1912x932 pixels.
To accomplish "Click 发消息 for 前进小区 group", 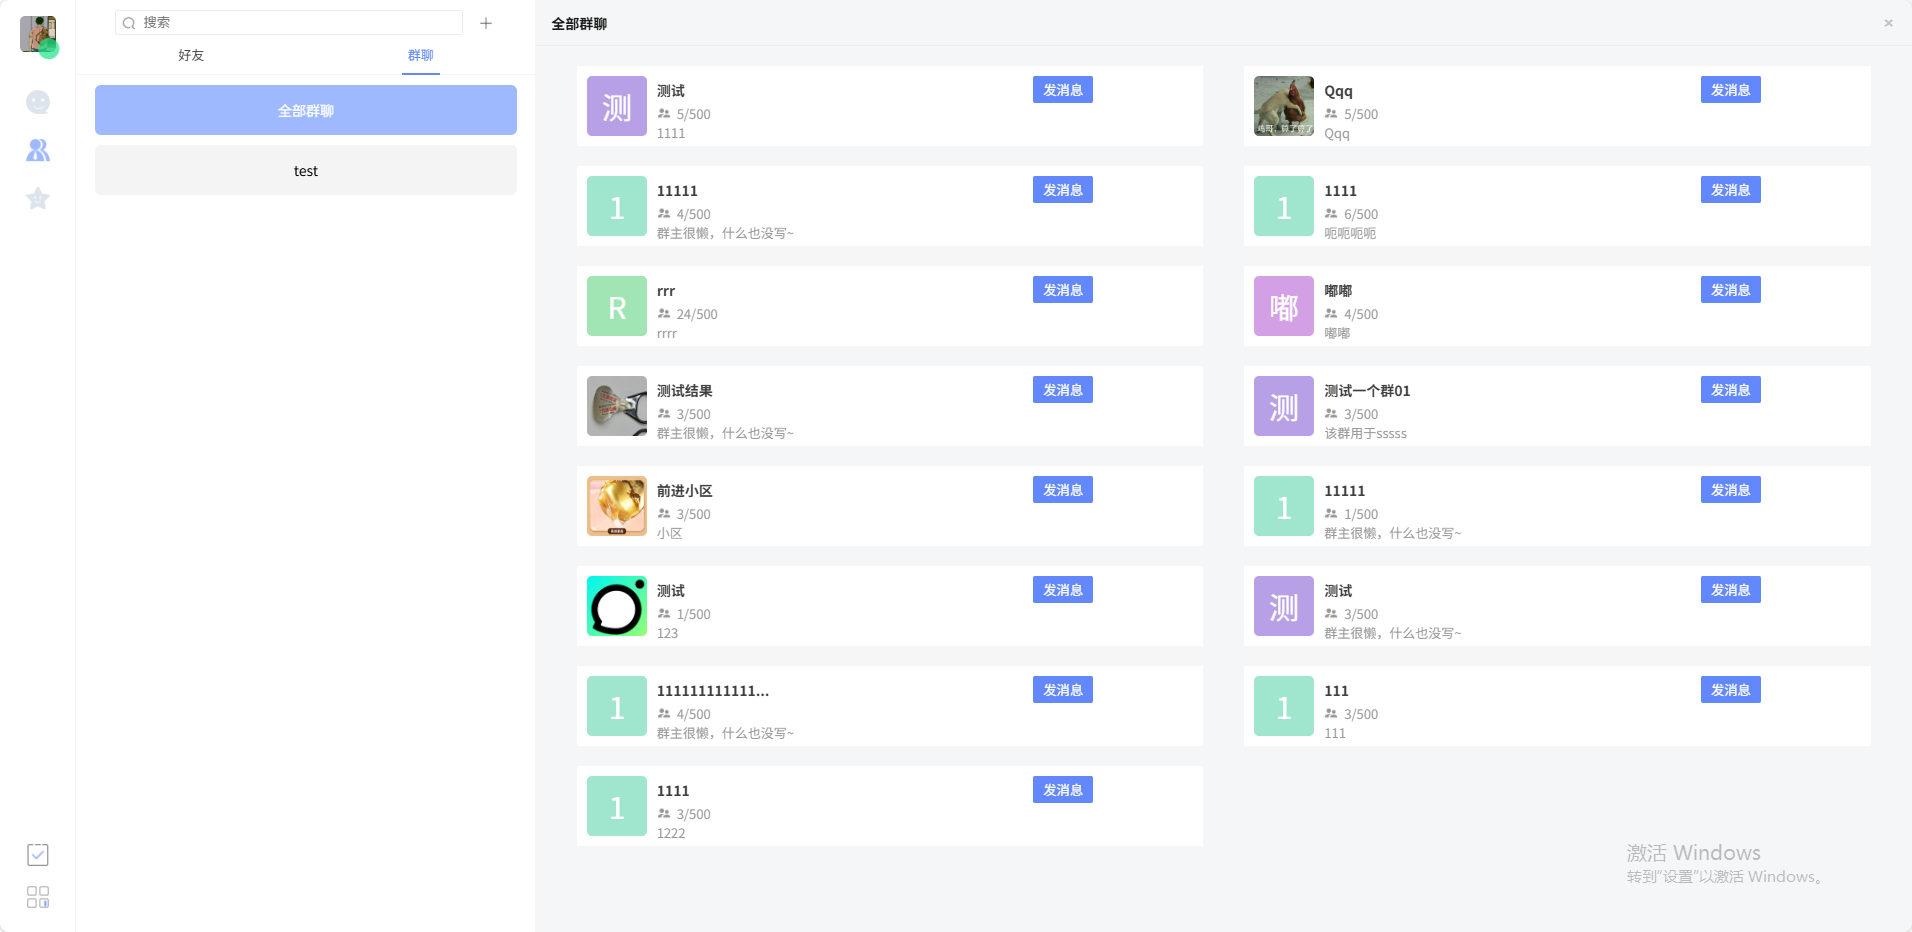I will pyautogui.click(x=1062, y=490).
